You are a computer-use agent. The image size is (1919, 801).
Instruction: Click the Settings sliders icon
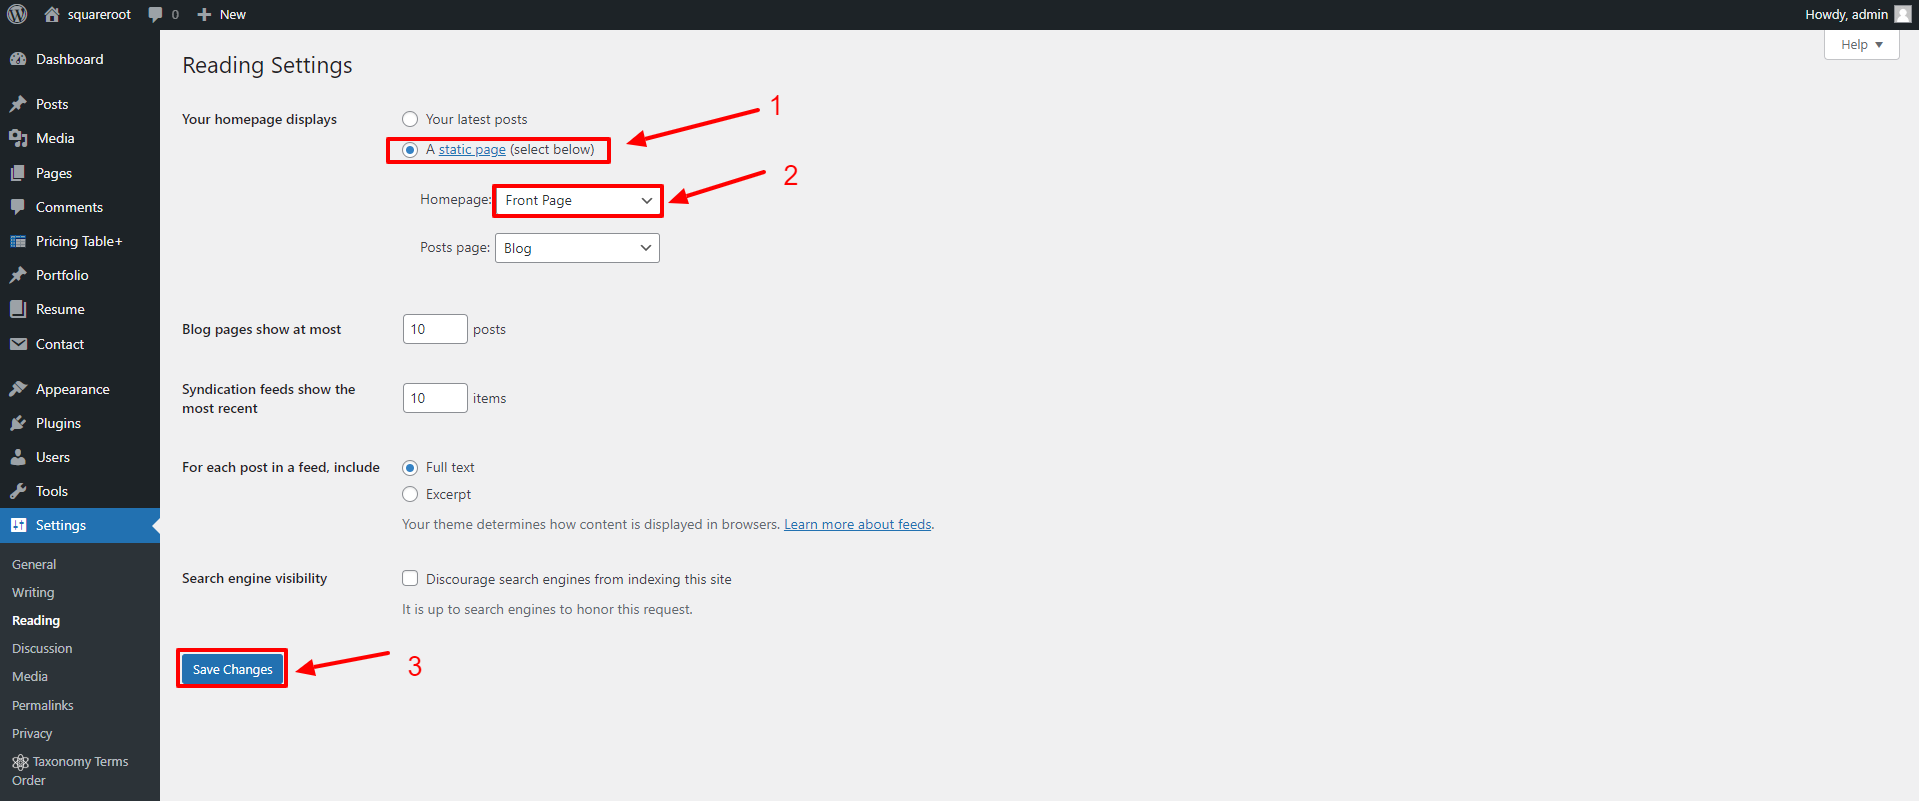click(x=18, y=525)
